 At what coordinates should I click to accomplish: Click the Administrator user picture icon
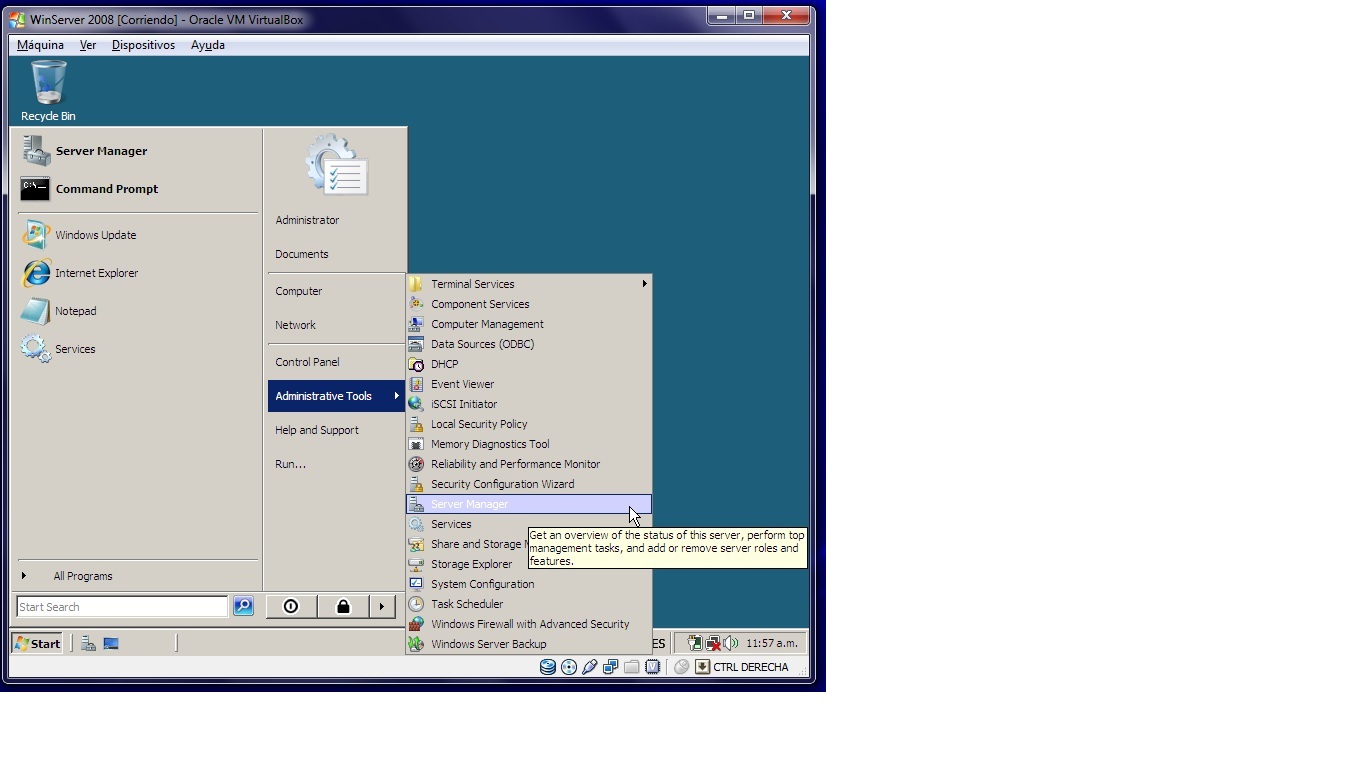337,165
